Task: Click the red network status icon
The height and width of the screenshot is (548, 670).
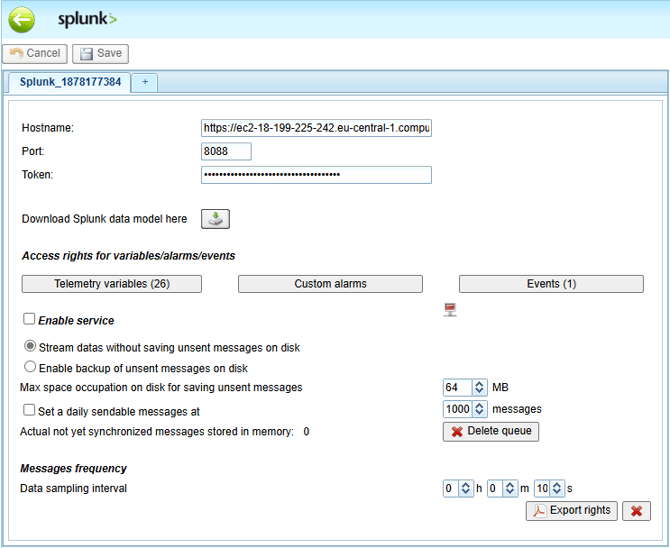Action: [450, 309]
